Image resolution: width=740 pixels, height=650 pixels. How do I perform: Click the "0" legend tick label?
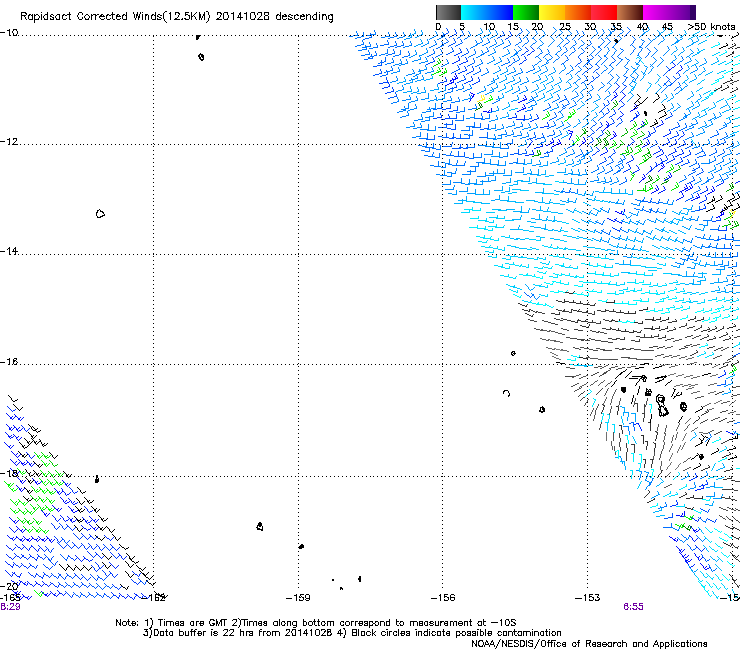click(438, 26)
